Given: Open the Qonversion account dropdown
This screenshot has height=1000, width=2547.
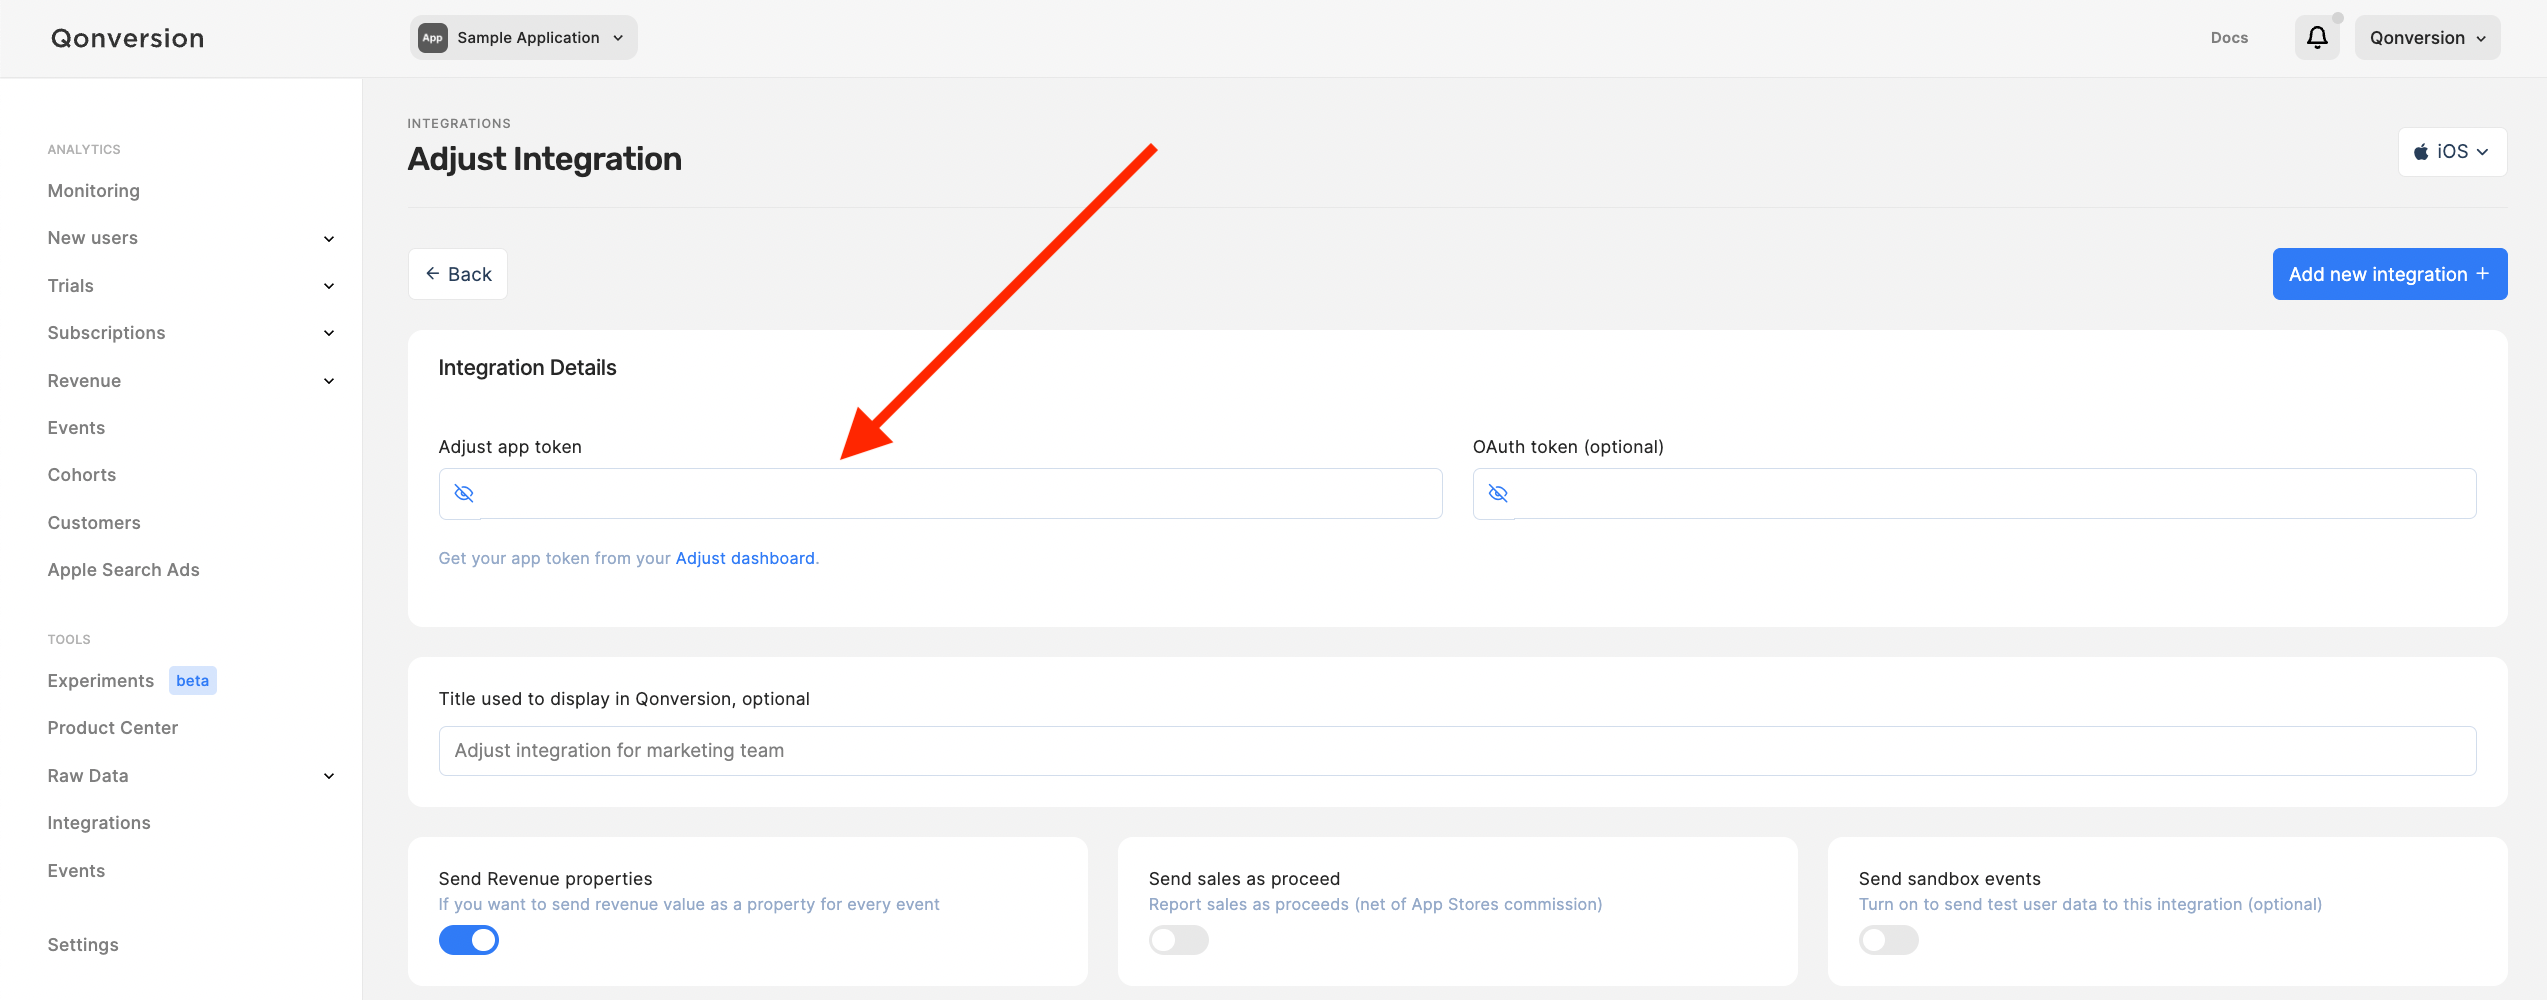Looking at the screenshot, I should (x=2427, y=38).
